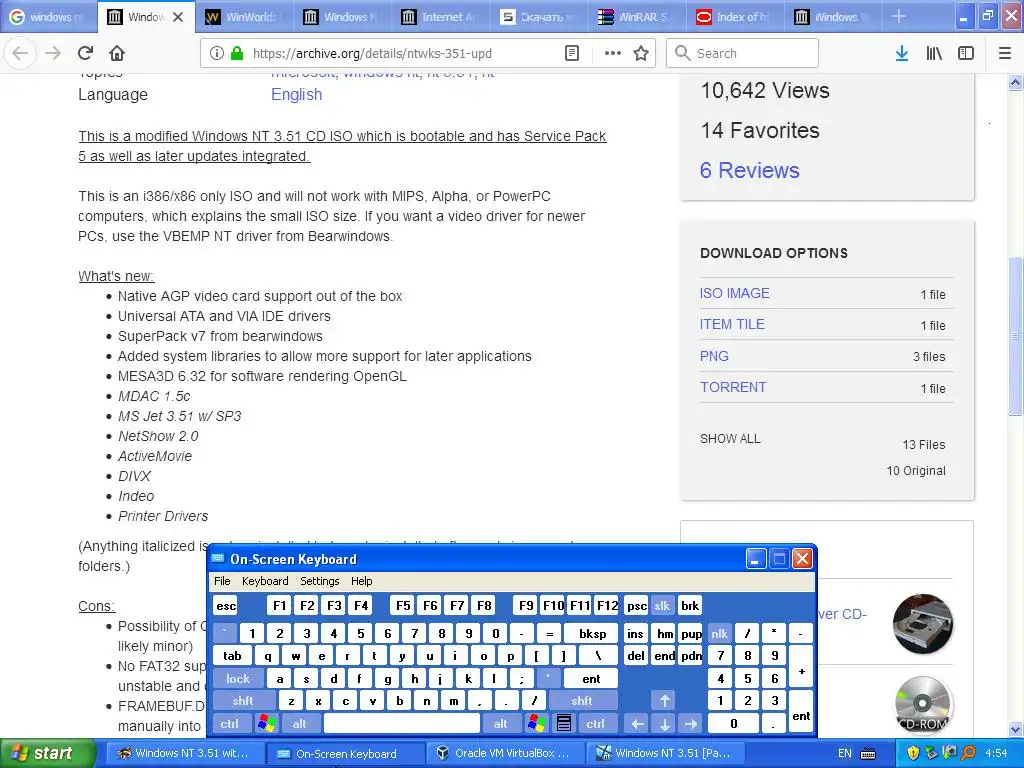Show site information icon in address bar

[217, 54]
